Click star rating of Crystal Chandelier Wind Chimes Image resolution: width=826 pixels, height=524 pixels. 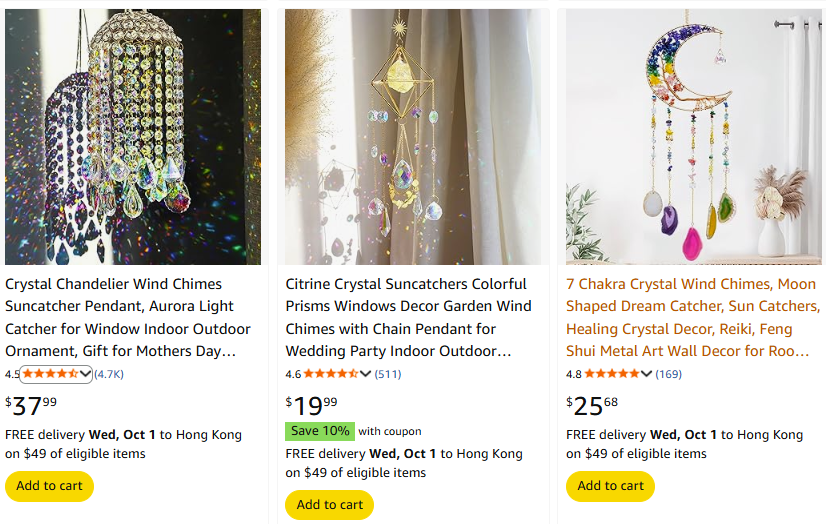coord(50,374)
